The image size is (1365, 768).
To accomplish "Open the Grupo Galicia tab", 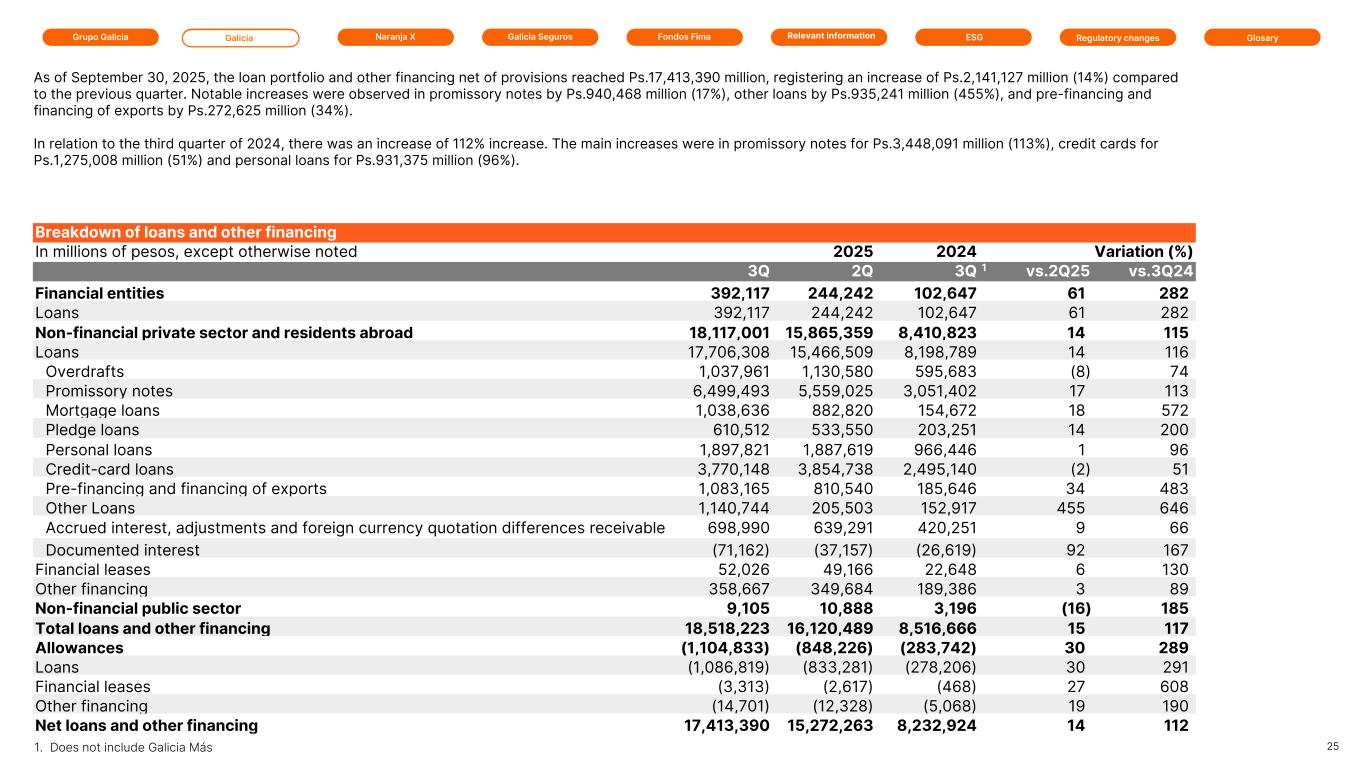I will pyautogui.click(x=100, y=37).
